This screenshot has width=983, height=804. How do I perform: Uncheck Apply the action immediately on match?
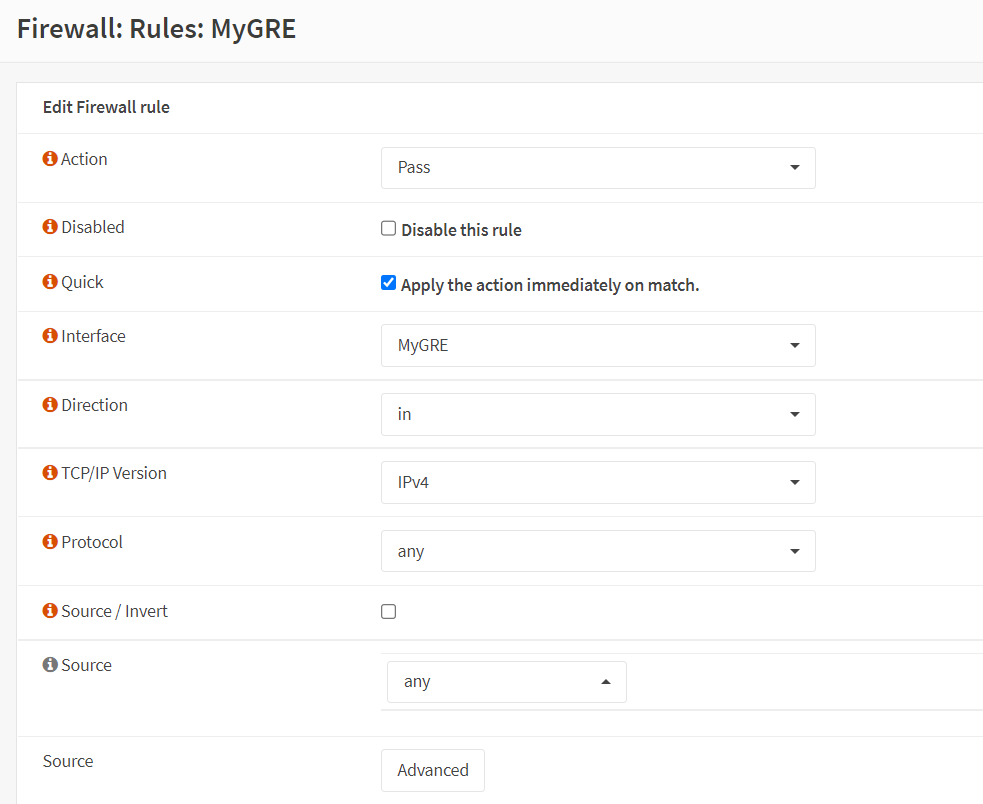coord(389,283)
